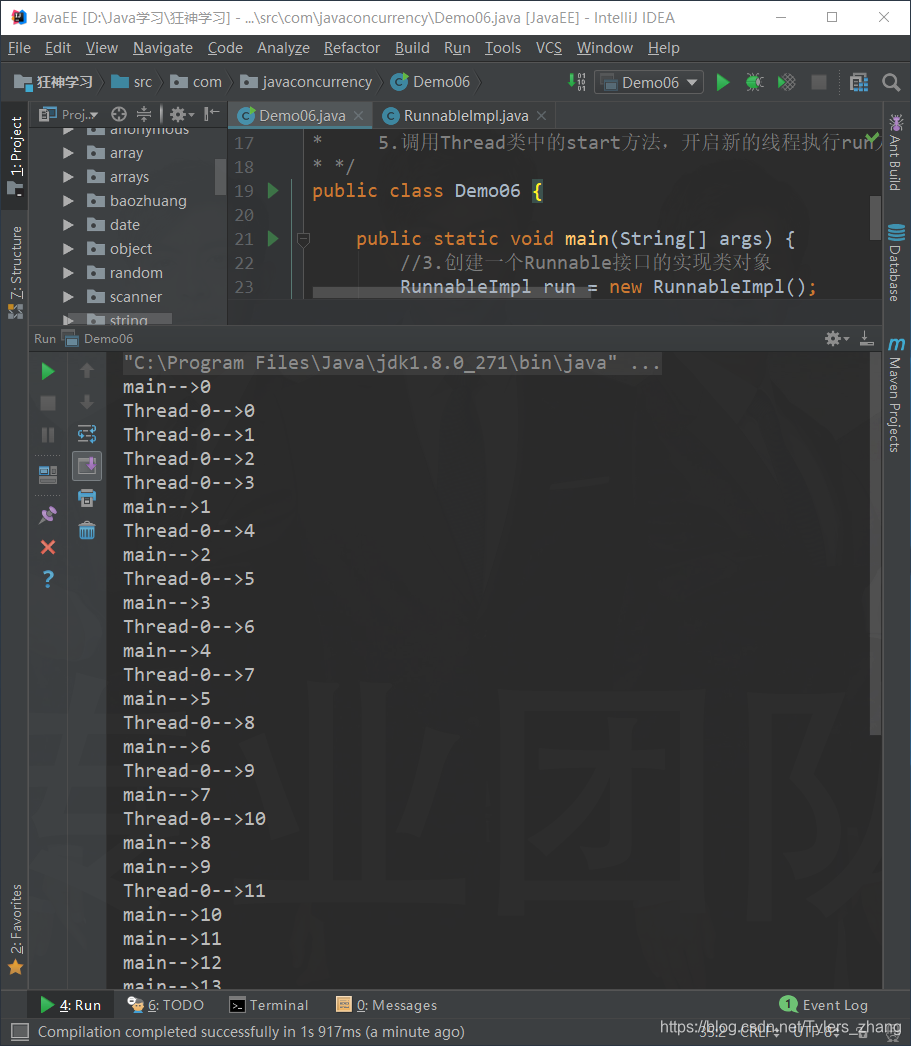911x1046 pixels.
Task: Expand the array folder
Action: [x=68, y=153]
